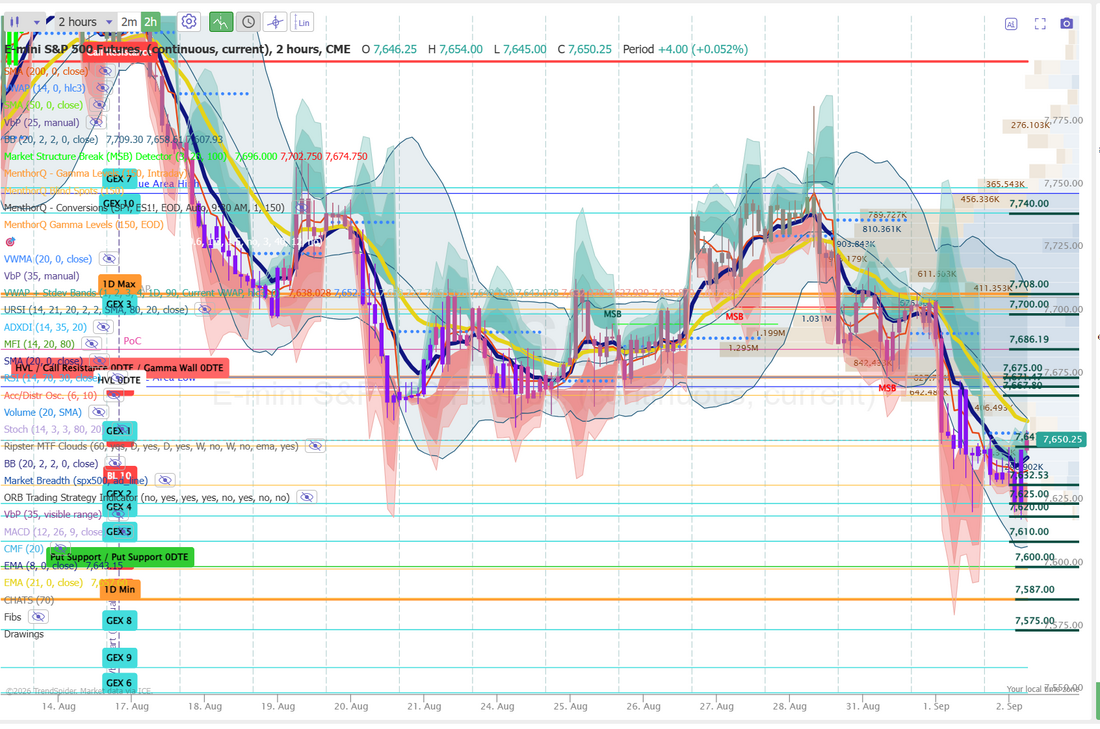This screenshot has height=729, width=1100.
Task: Take a chart snapshot with camera icon
Action: [x=1066, y=23]
